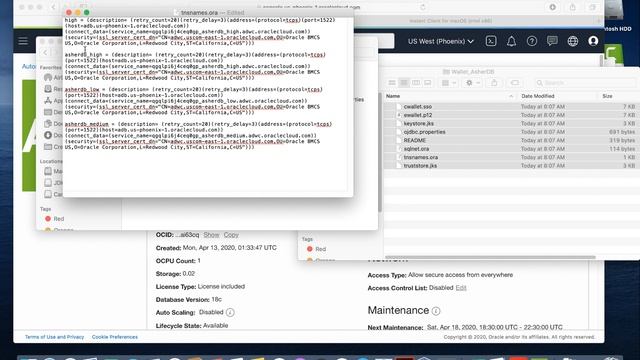Open the help question mark icon
This screenshot has width=640, height=360.
(x=531, y=41)
